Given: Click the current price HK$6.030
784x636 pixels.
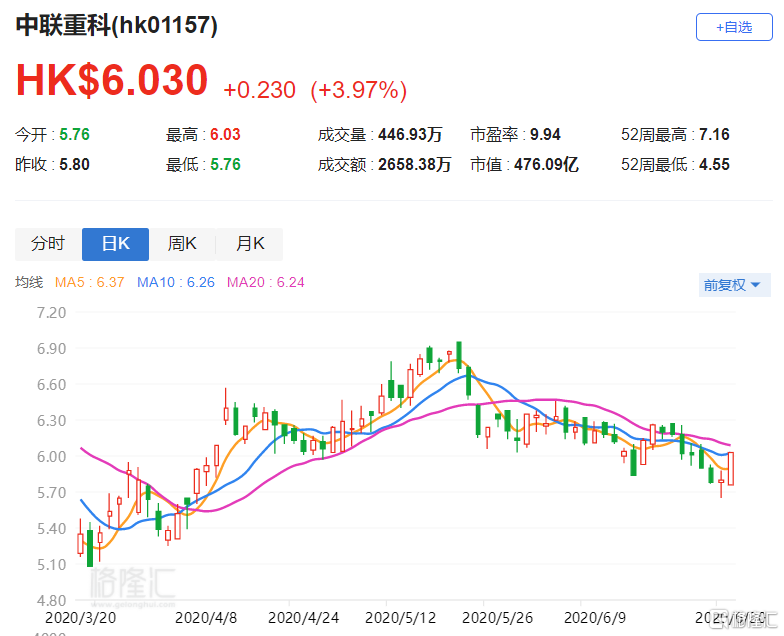Looking at the screenshot, I should (112, 80).
